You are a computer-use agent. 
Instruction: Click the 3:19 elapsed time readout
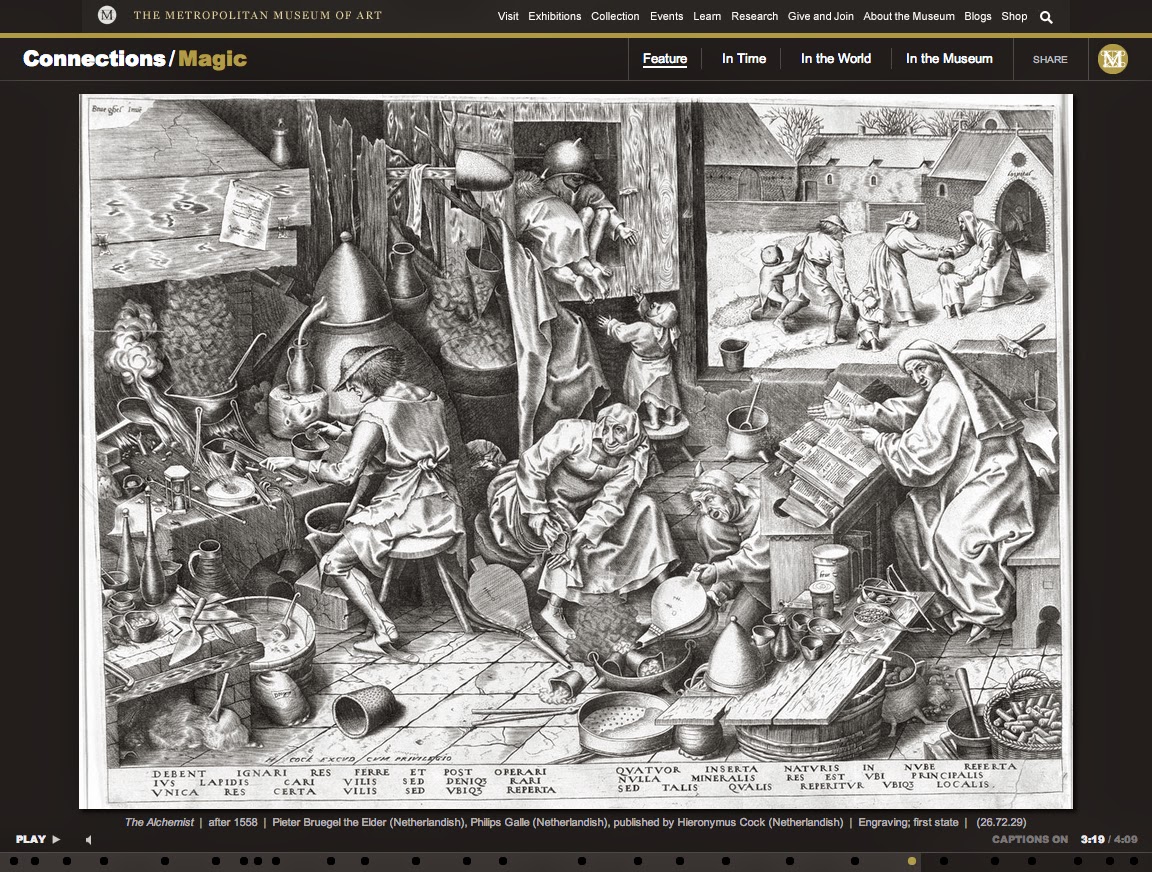coord(1092,839)
